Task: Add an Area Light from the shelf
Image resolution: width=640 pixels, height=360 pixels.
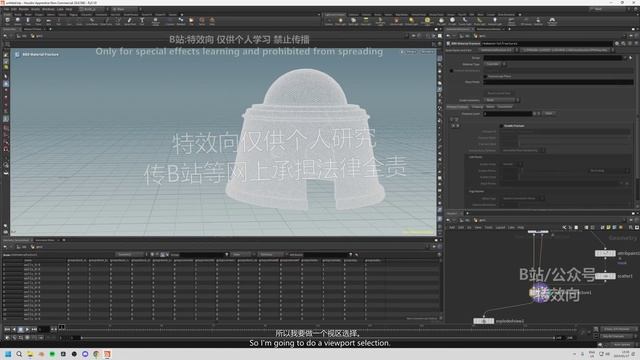Action: (366, 21)
